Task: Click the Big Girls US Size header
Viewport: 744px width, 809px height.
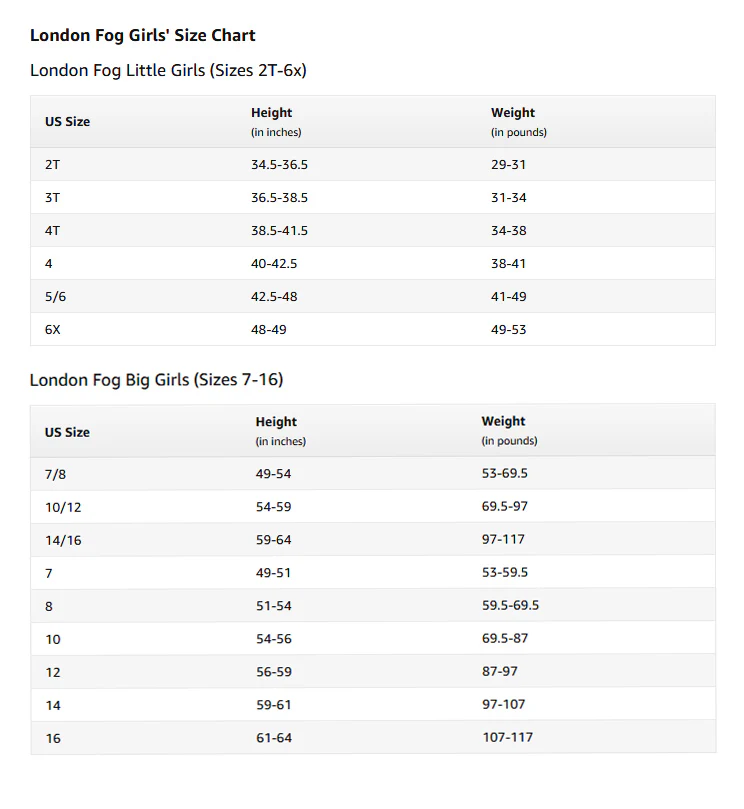Action: click(67, 432)
